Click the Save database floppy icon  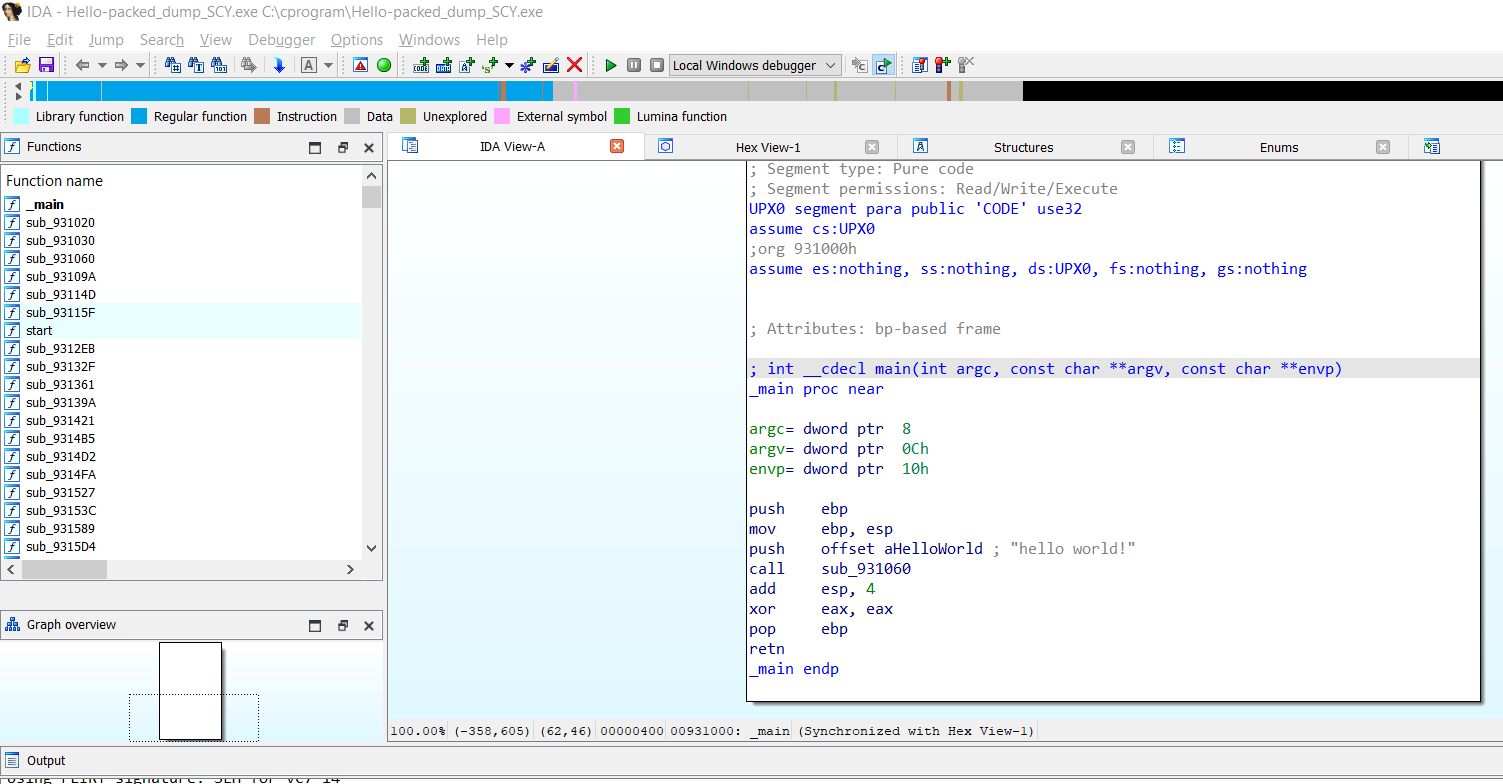(46, 65)
